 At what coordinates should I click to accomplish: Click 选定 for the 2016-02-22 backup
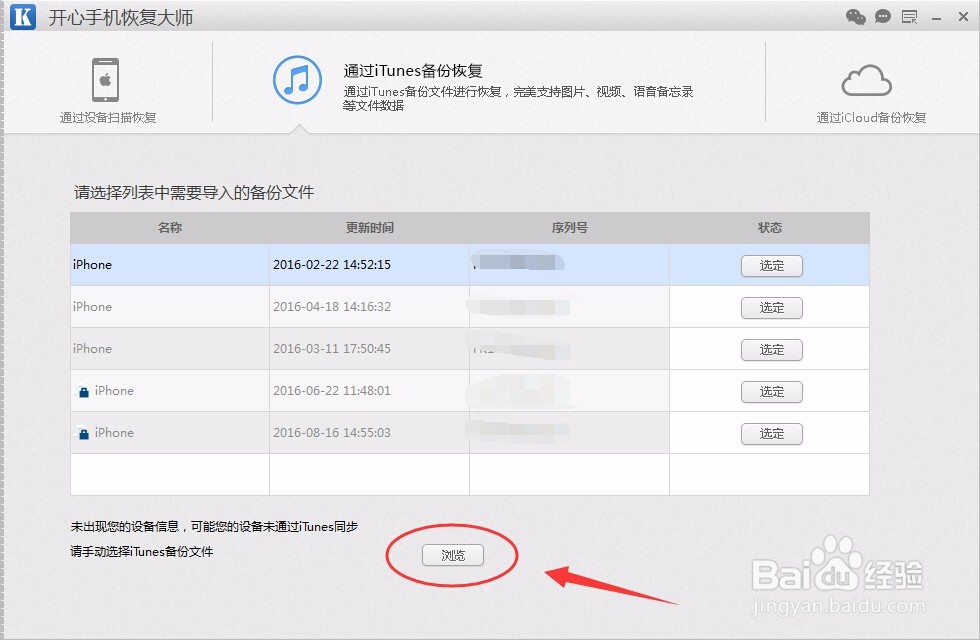click(771, 266)
